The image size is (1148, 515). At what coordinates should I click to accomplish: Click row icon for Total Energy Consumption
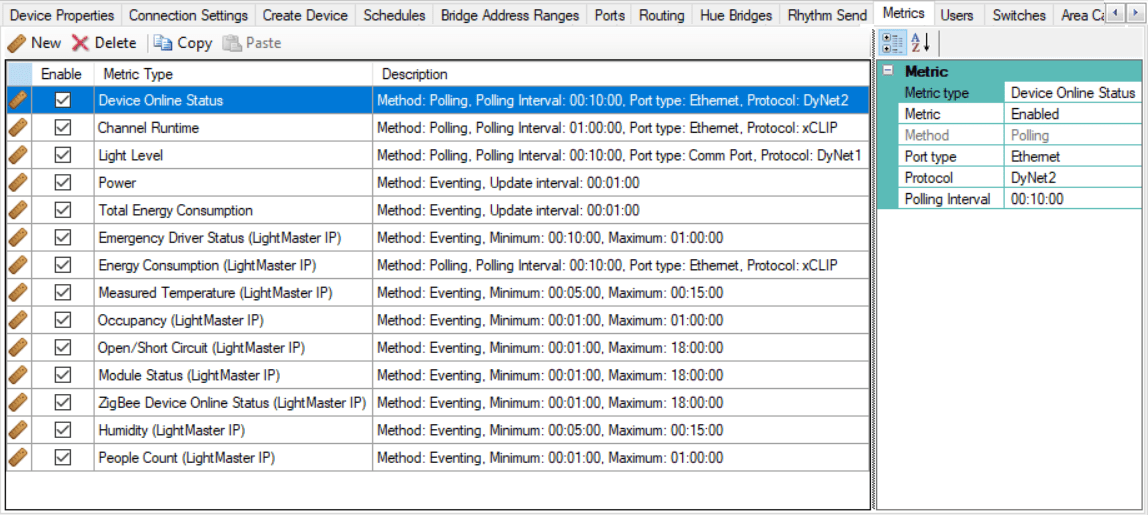[18, 210]
